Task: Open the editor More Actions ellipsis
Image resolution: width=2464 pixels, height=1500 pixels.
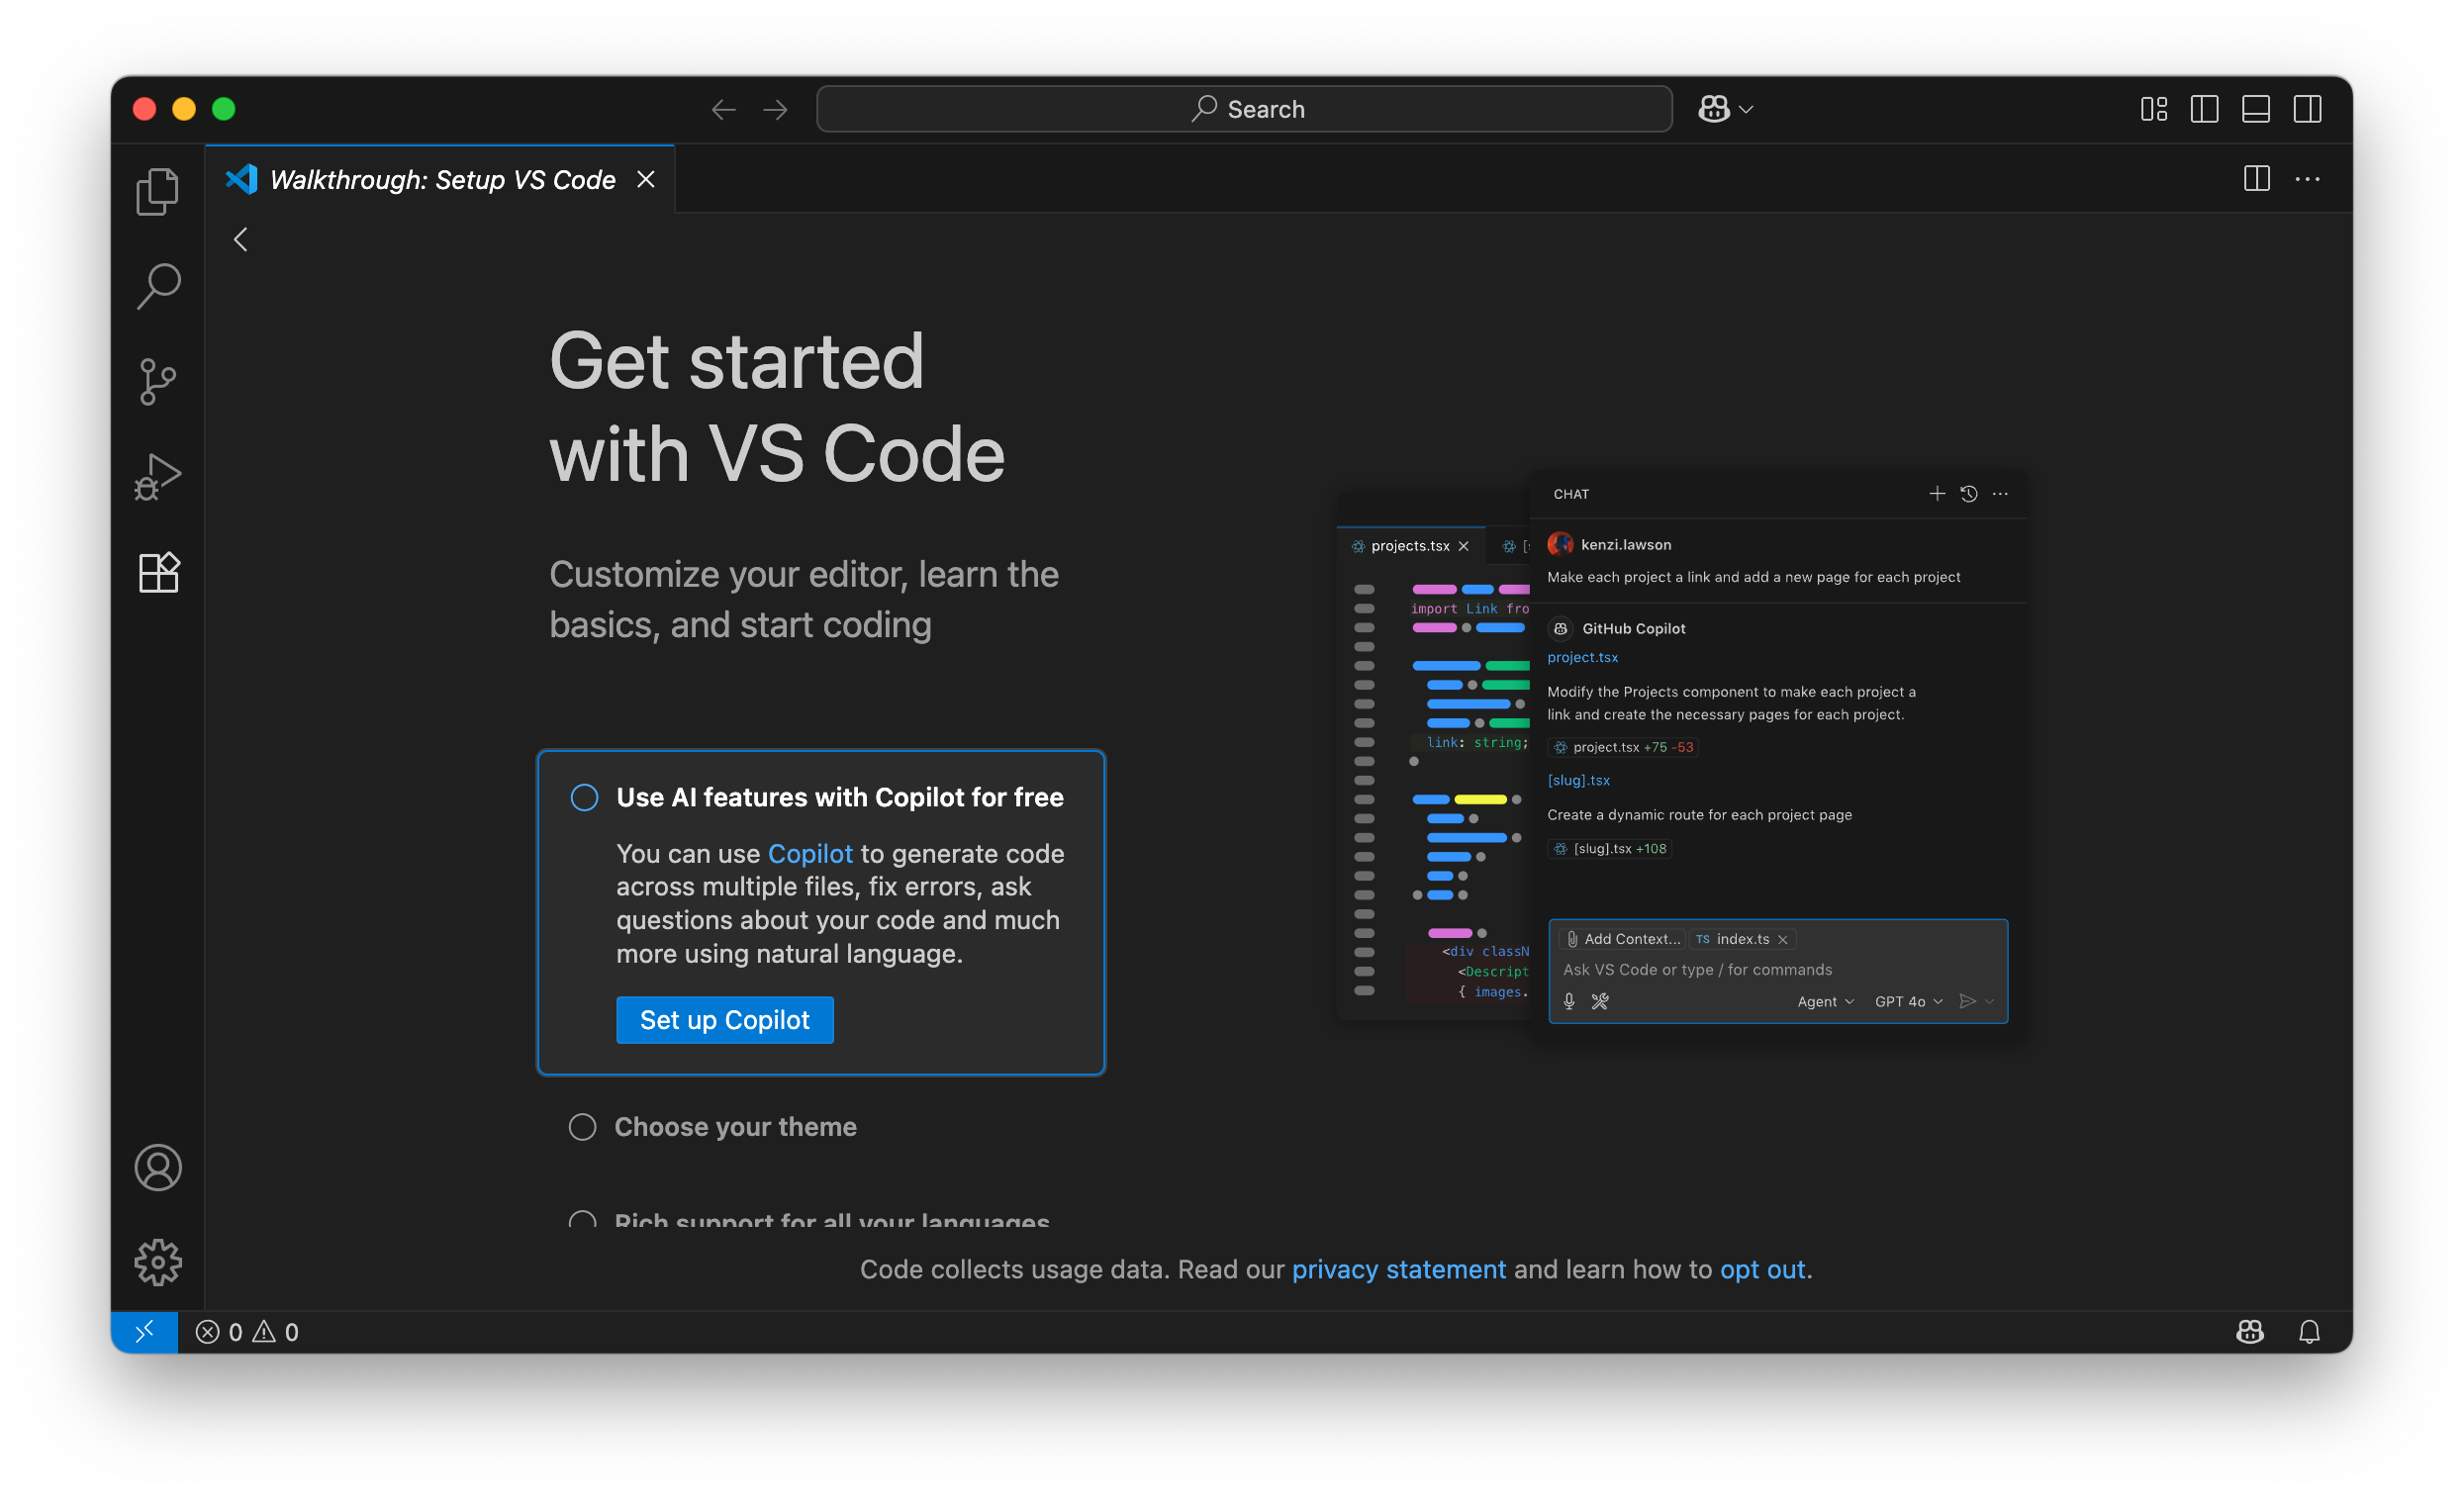Action: click(2307, 179)
